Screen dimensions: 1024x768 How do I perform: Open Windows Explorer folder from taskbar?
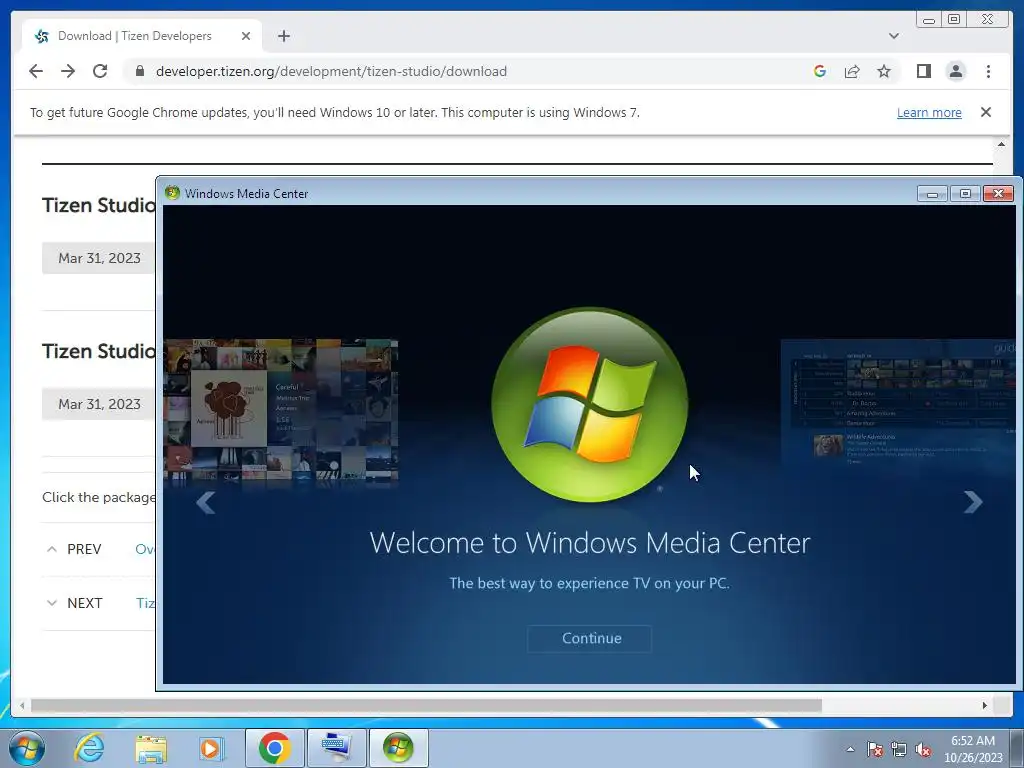tap(151, 748)
